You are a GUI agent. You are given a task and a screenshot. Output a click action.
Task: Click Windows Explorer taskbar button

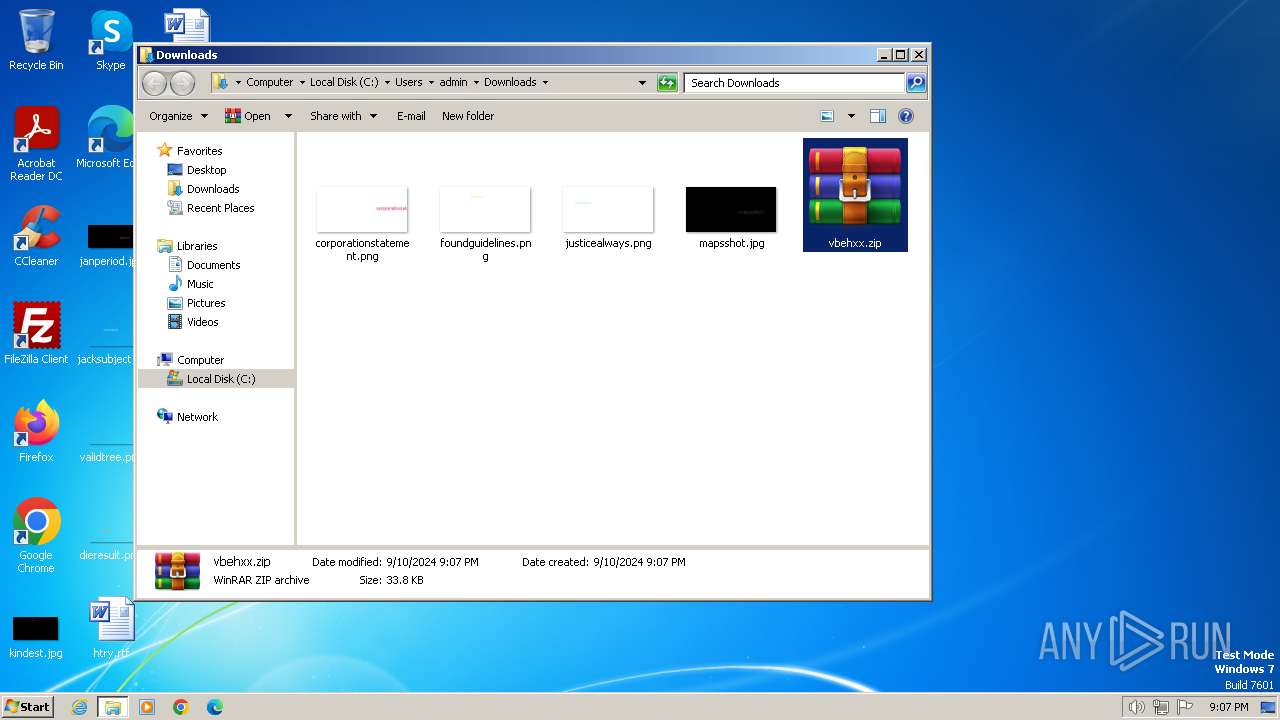(x=113, y=707)
